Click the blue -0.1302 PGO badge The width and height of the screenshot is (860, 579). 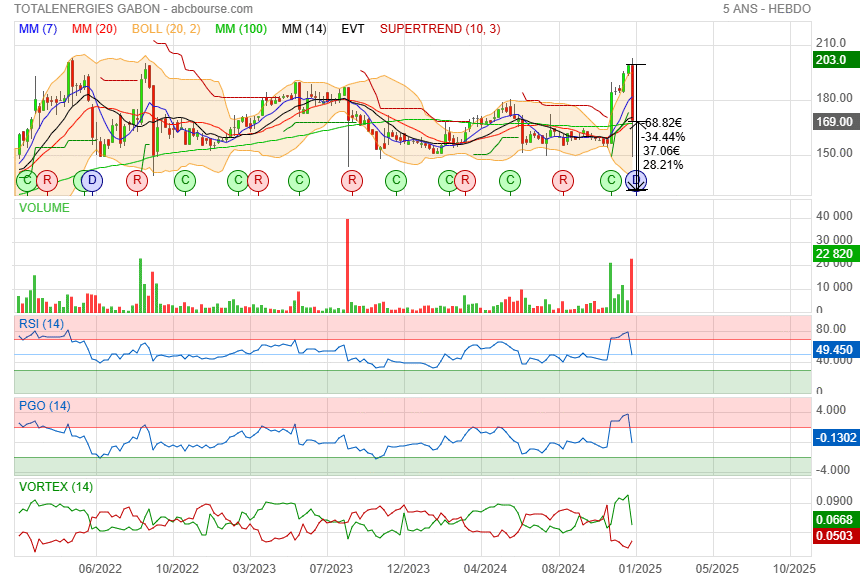pos(835,438)
